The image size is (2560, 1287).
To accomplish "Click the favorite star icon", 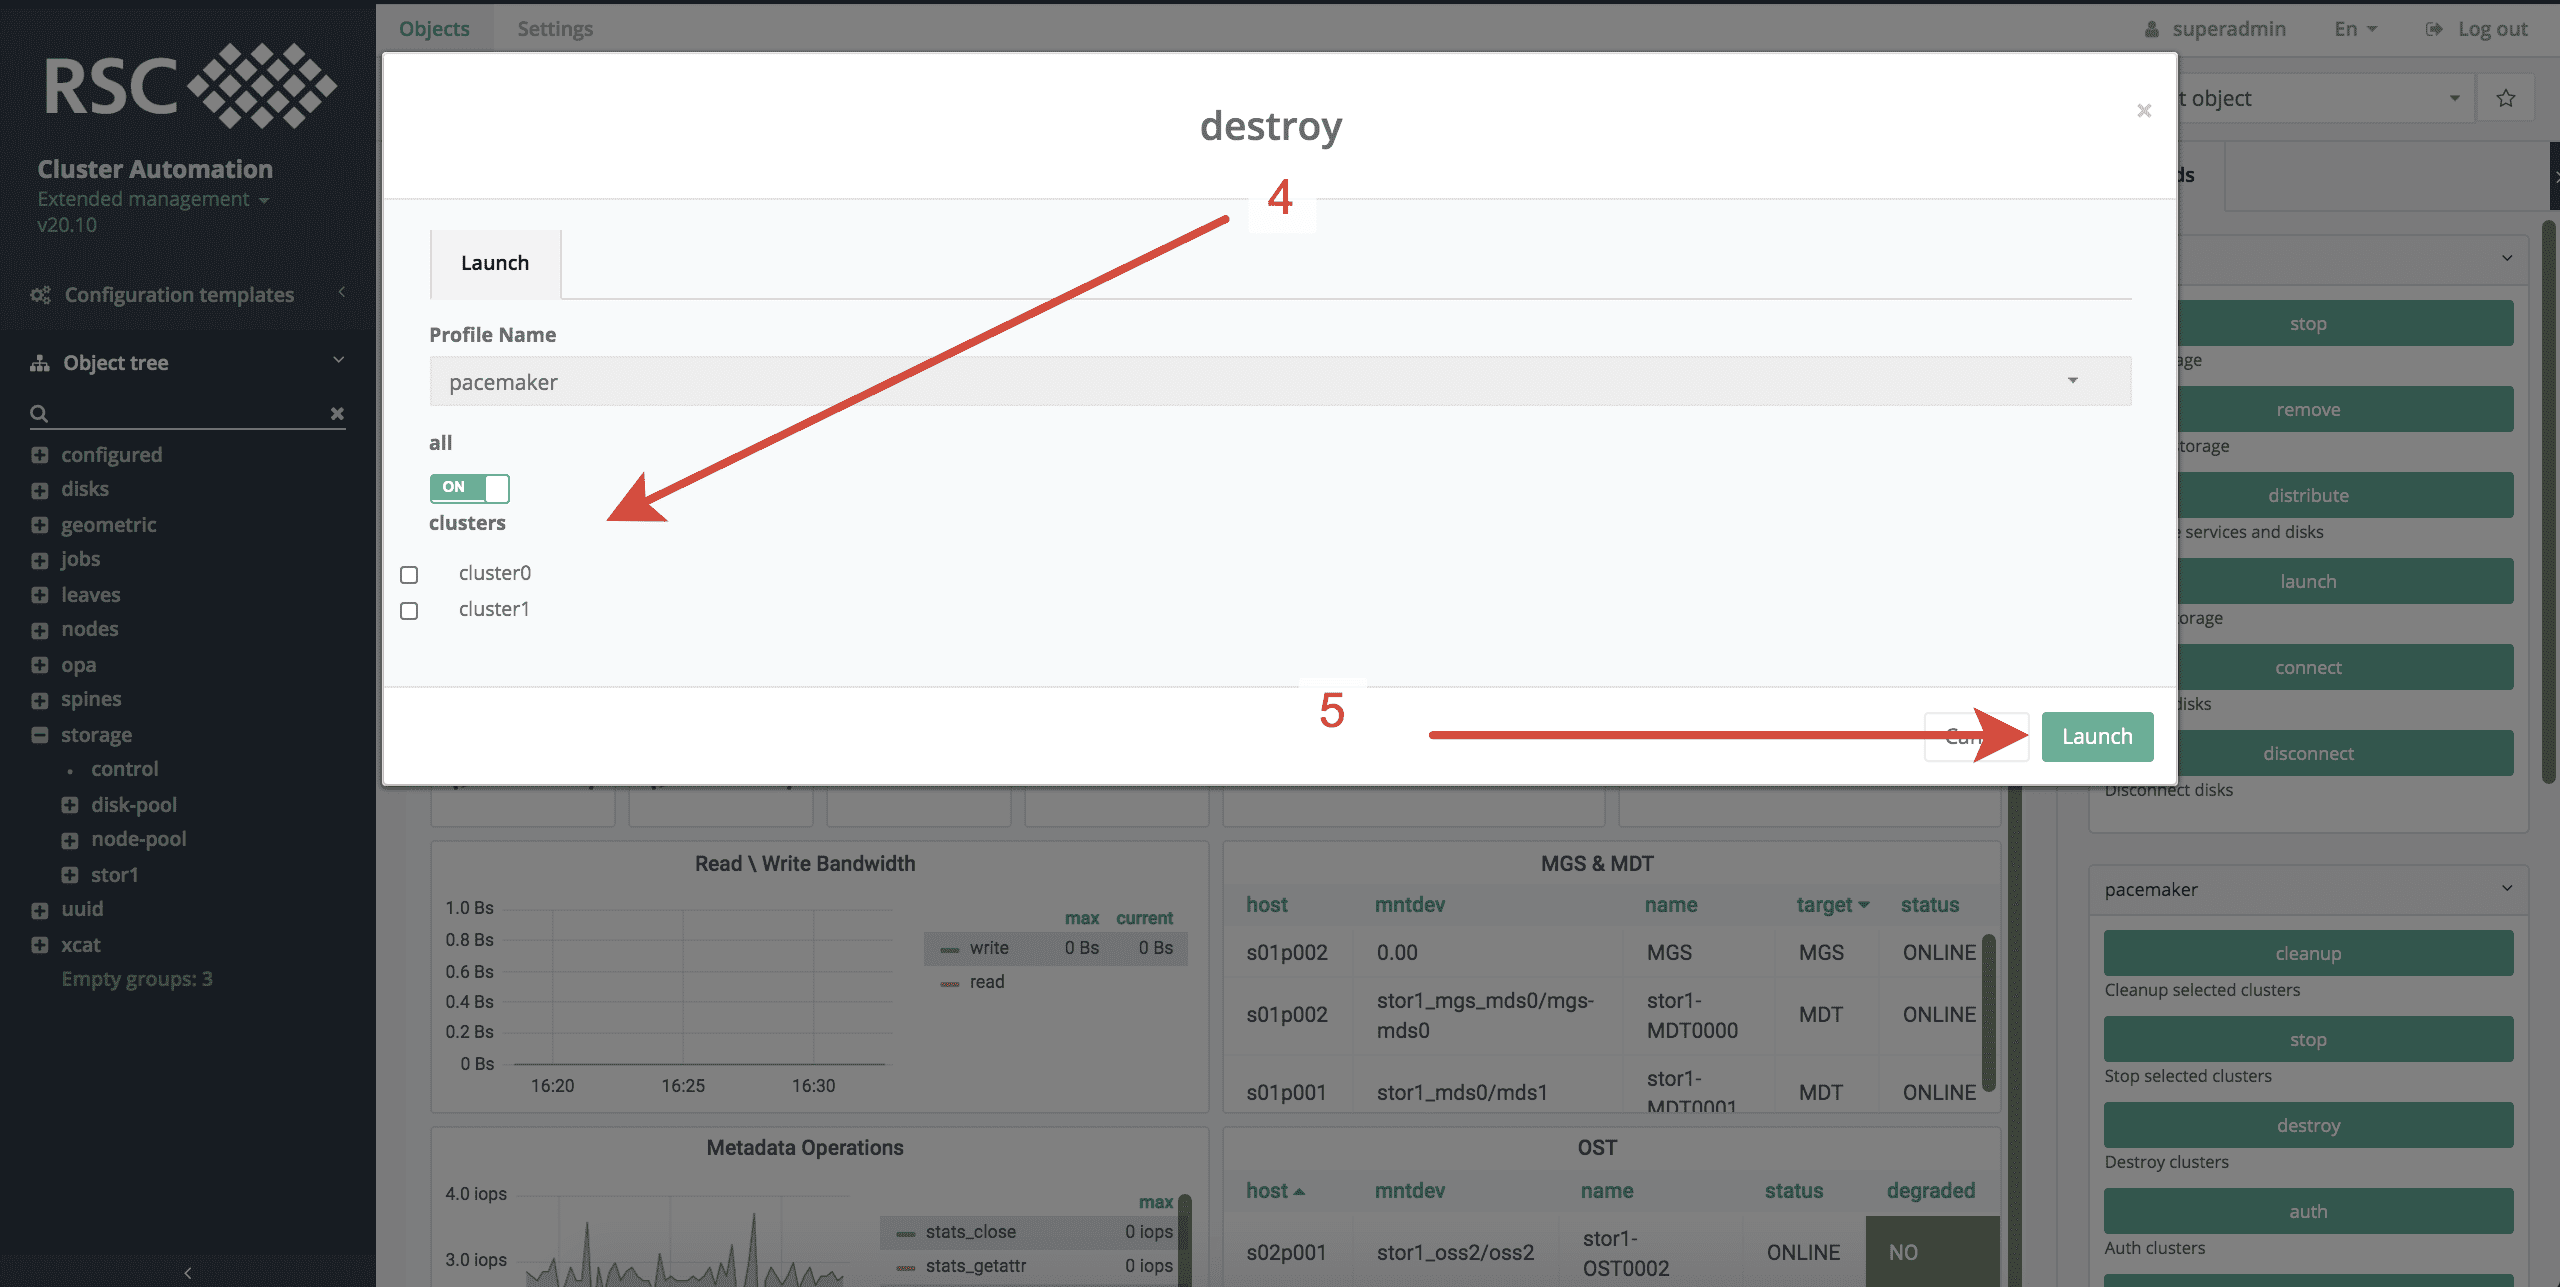I will click(x=2505, y=98).
